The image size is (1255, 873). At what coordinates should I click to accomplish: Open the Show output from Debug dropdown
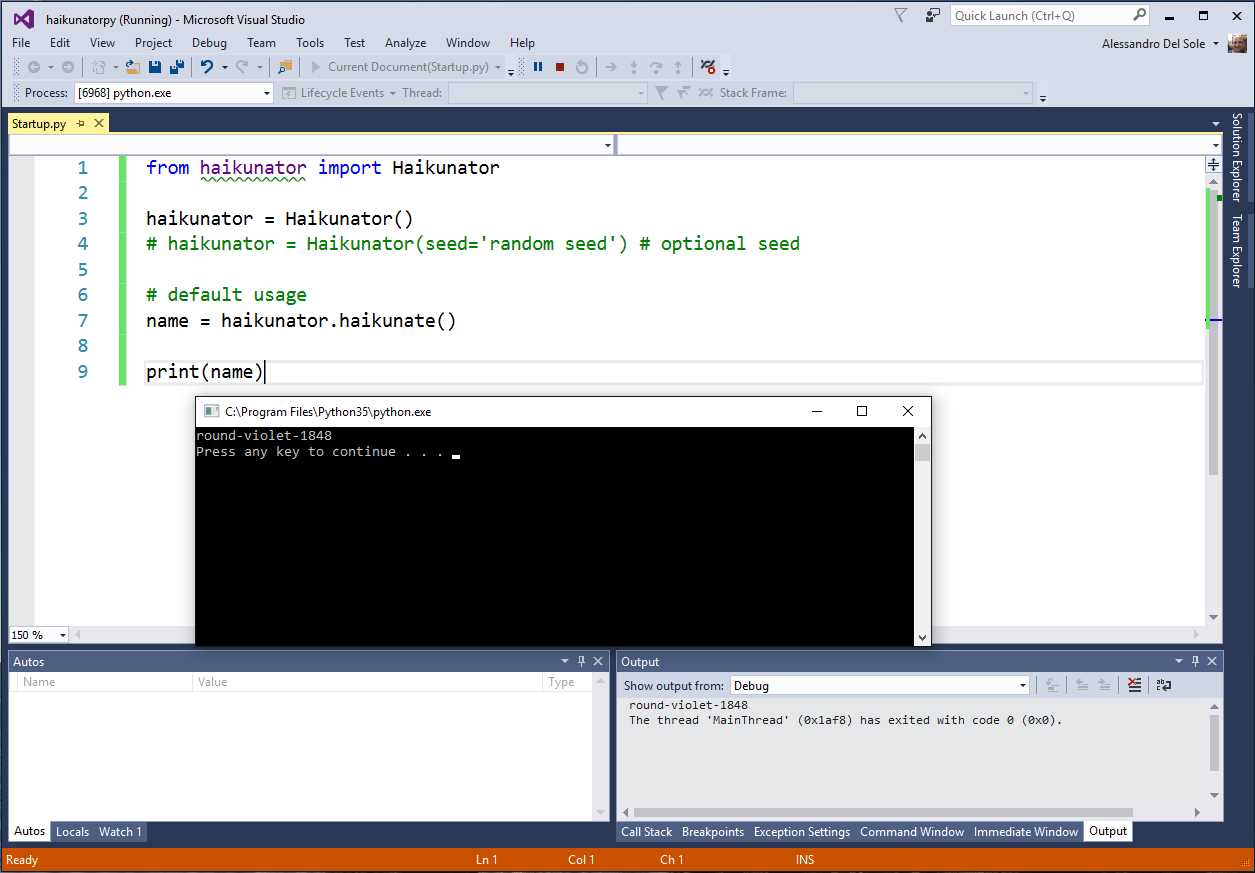[x=1021, y=685]
